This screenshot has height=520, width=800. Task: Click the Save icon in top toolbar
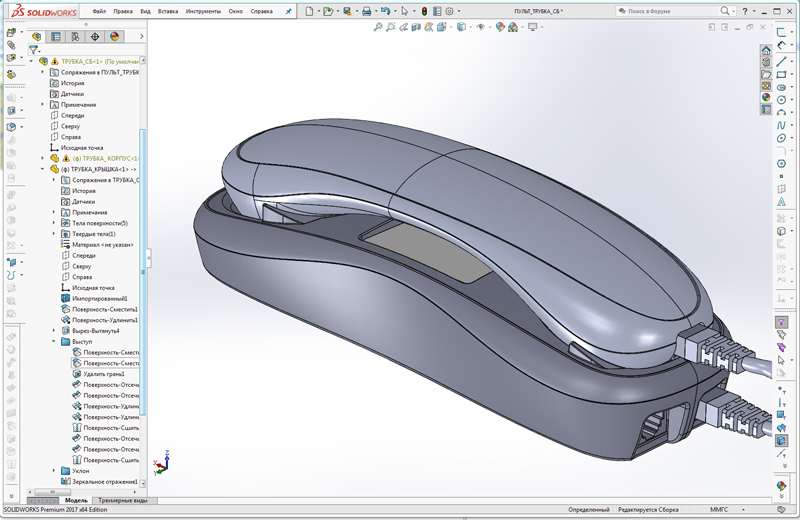tap(347, 11)
